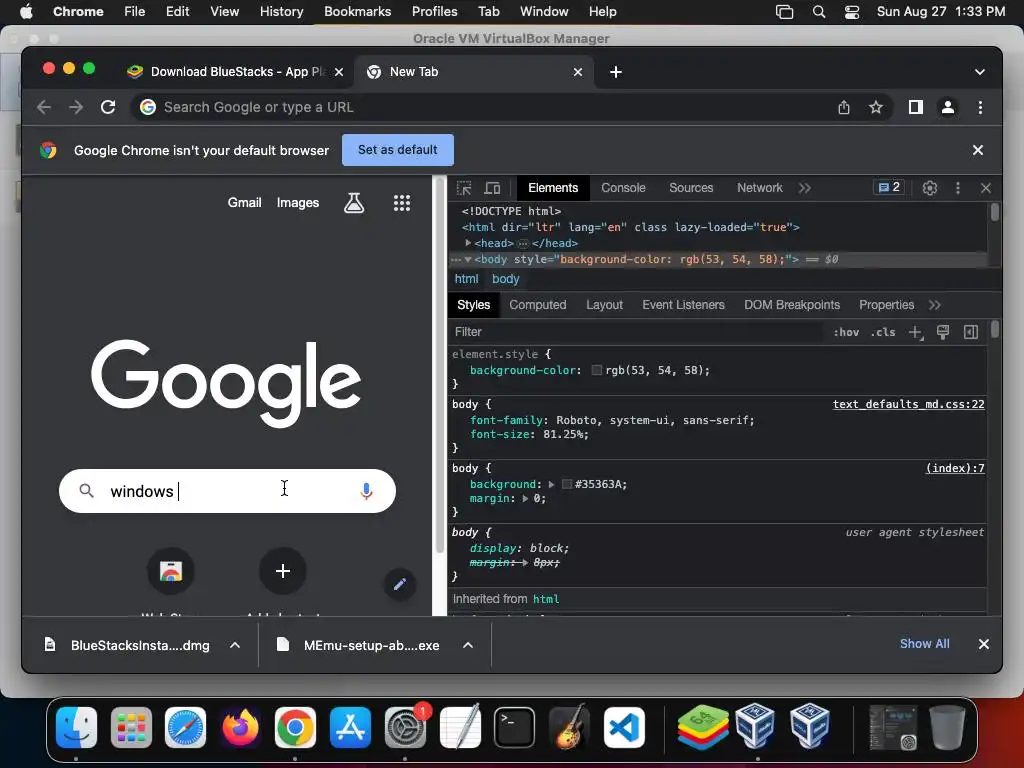Click the voice search microphone icon

[366, 491]
